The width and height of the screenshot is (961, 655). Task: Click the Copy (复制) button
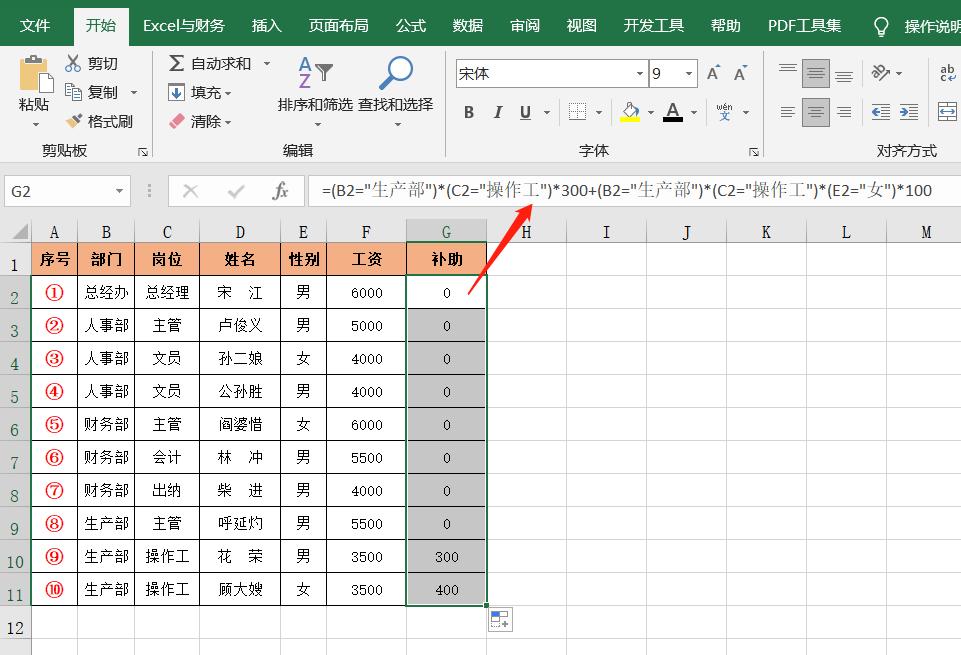pyautogui.click(x=93, y=92)
